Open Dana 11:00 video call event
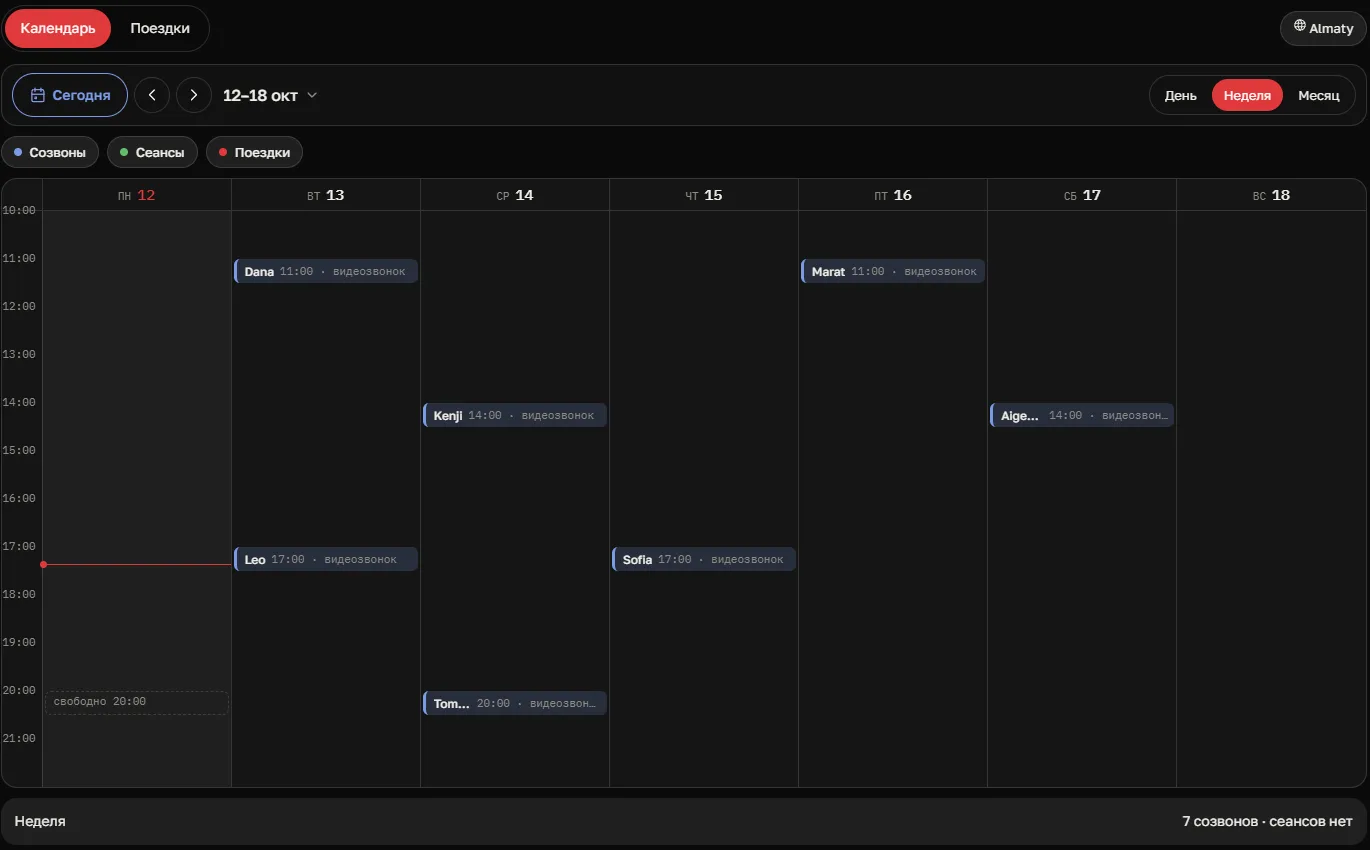 pos(326,271)
